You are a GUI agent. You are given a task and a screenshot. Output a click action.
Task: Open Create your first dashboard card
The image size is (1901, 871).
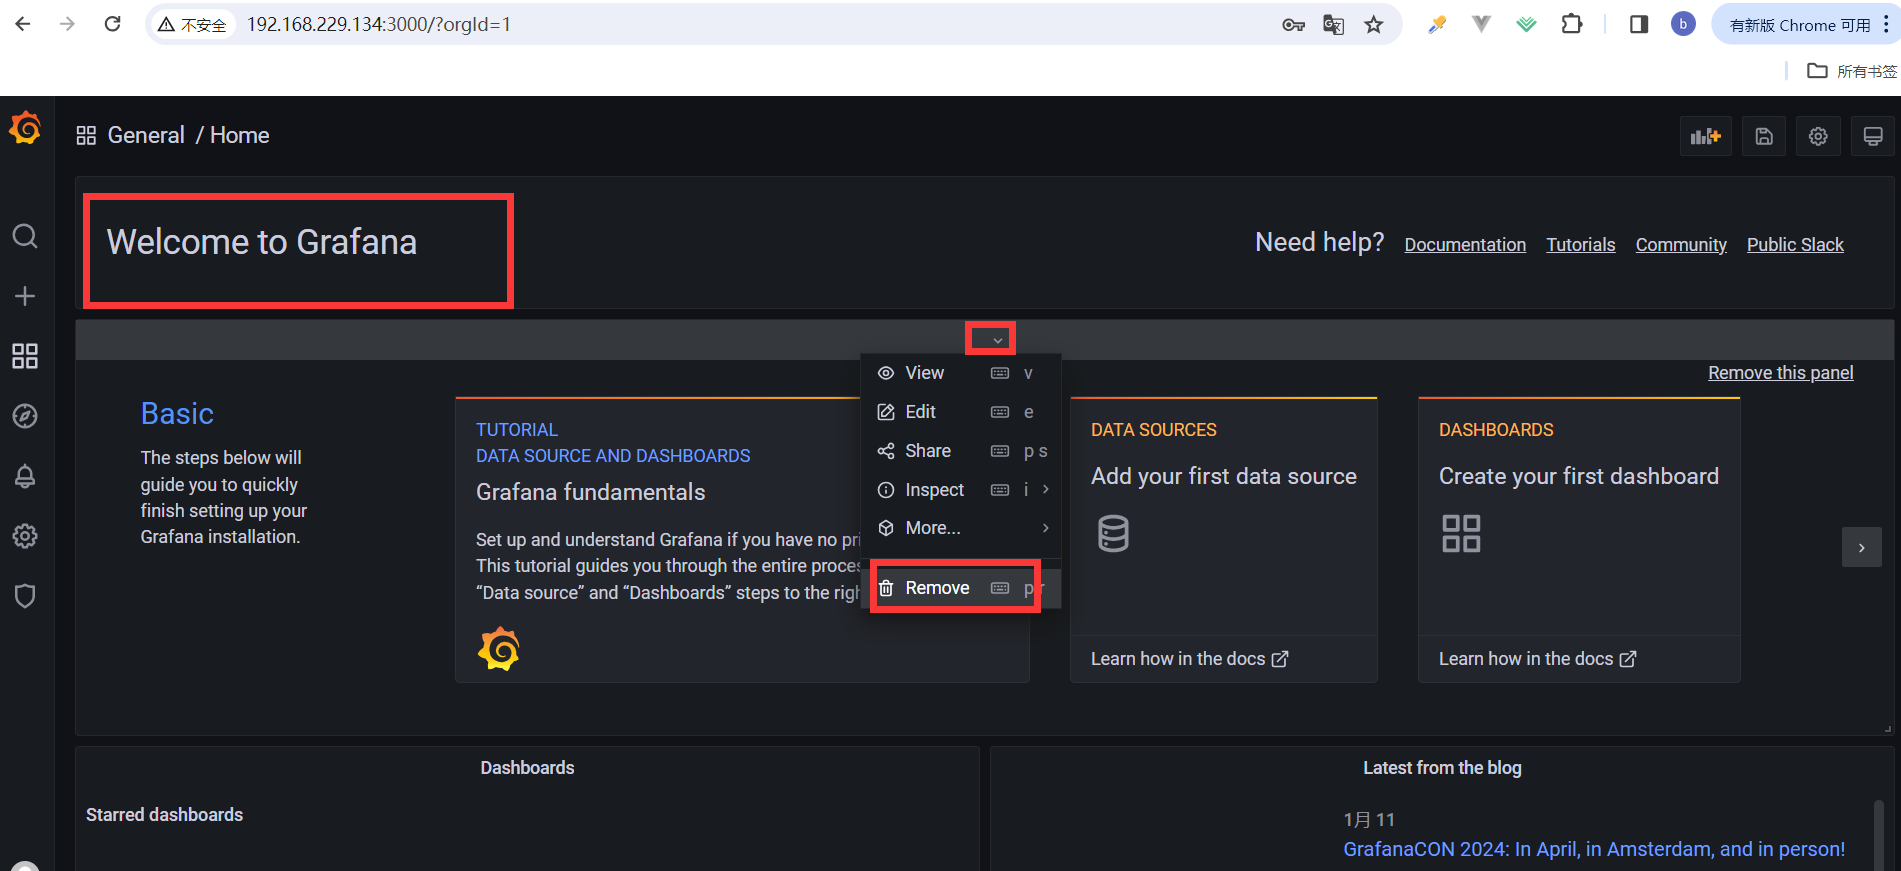coord(1579,541)
